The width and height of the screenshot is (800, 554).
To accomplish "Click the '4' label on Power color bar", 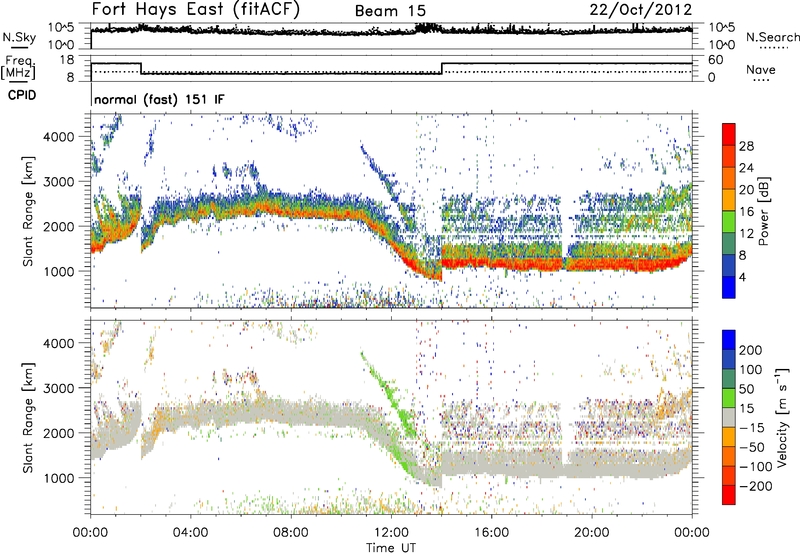I will click(742, 277).
